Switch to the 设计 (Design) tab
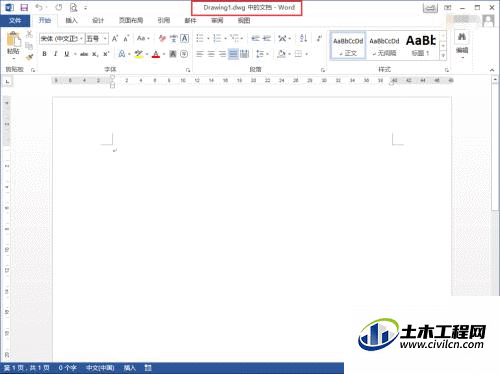Viewport: 500px width, 374px height. (x=98, y=21)
